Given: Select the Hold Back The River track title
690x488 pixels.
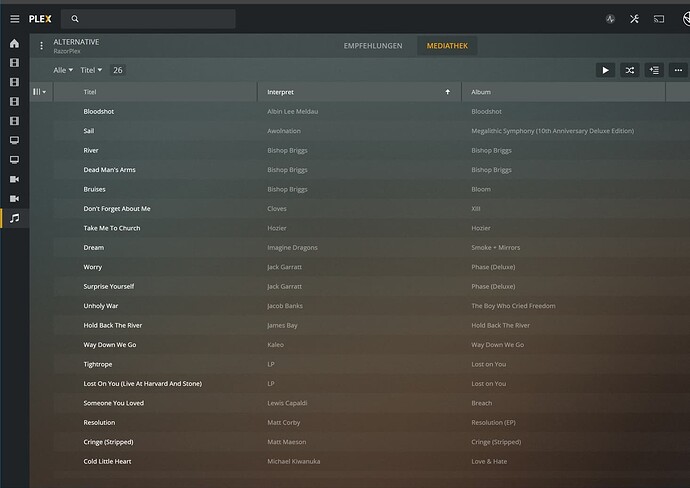Looking at the screenshot, I should click(113, 325).
